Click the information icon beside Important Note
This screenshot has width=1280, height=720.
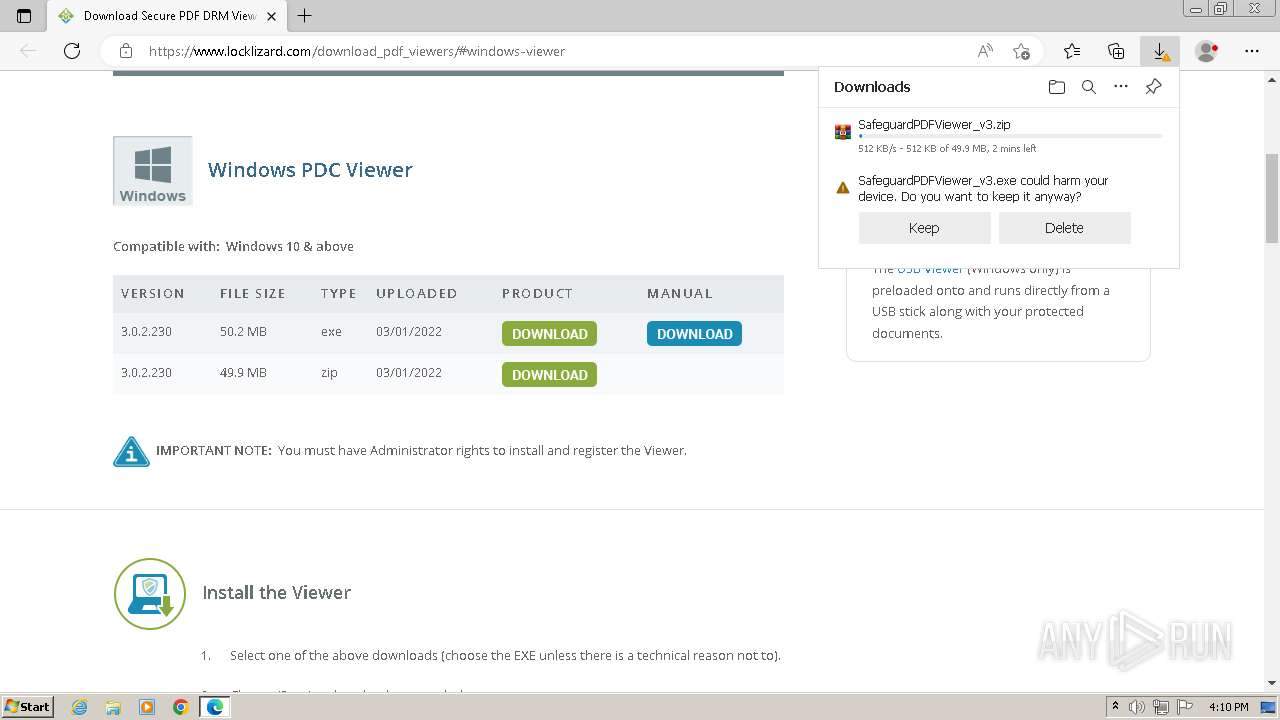[x=131, y=452]
